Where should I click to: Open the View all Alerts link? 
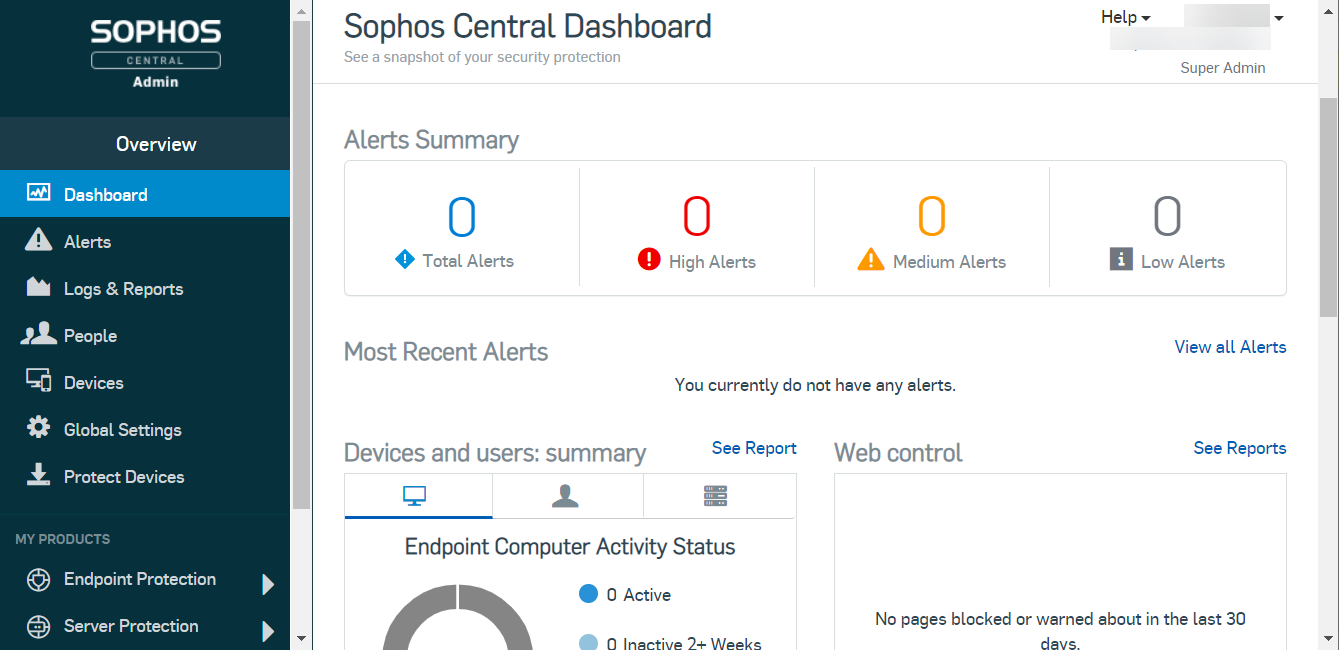click(x=1230, y=347)
